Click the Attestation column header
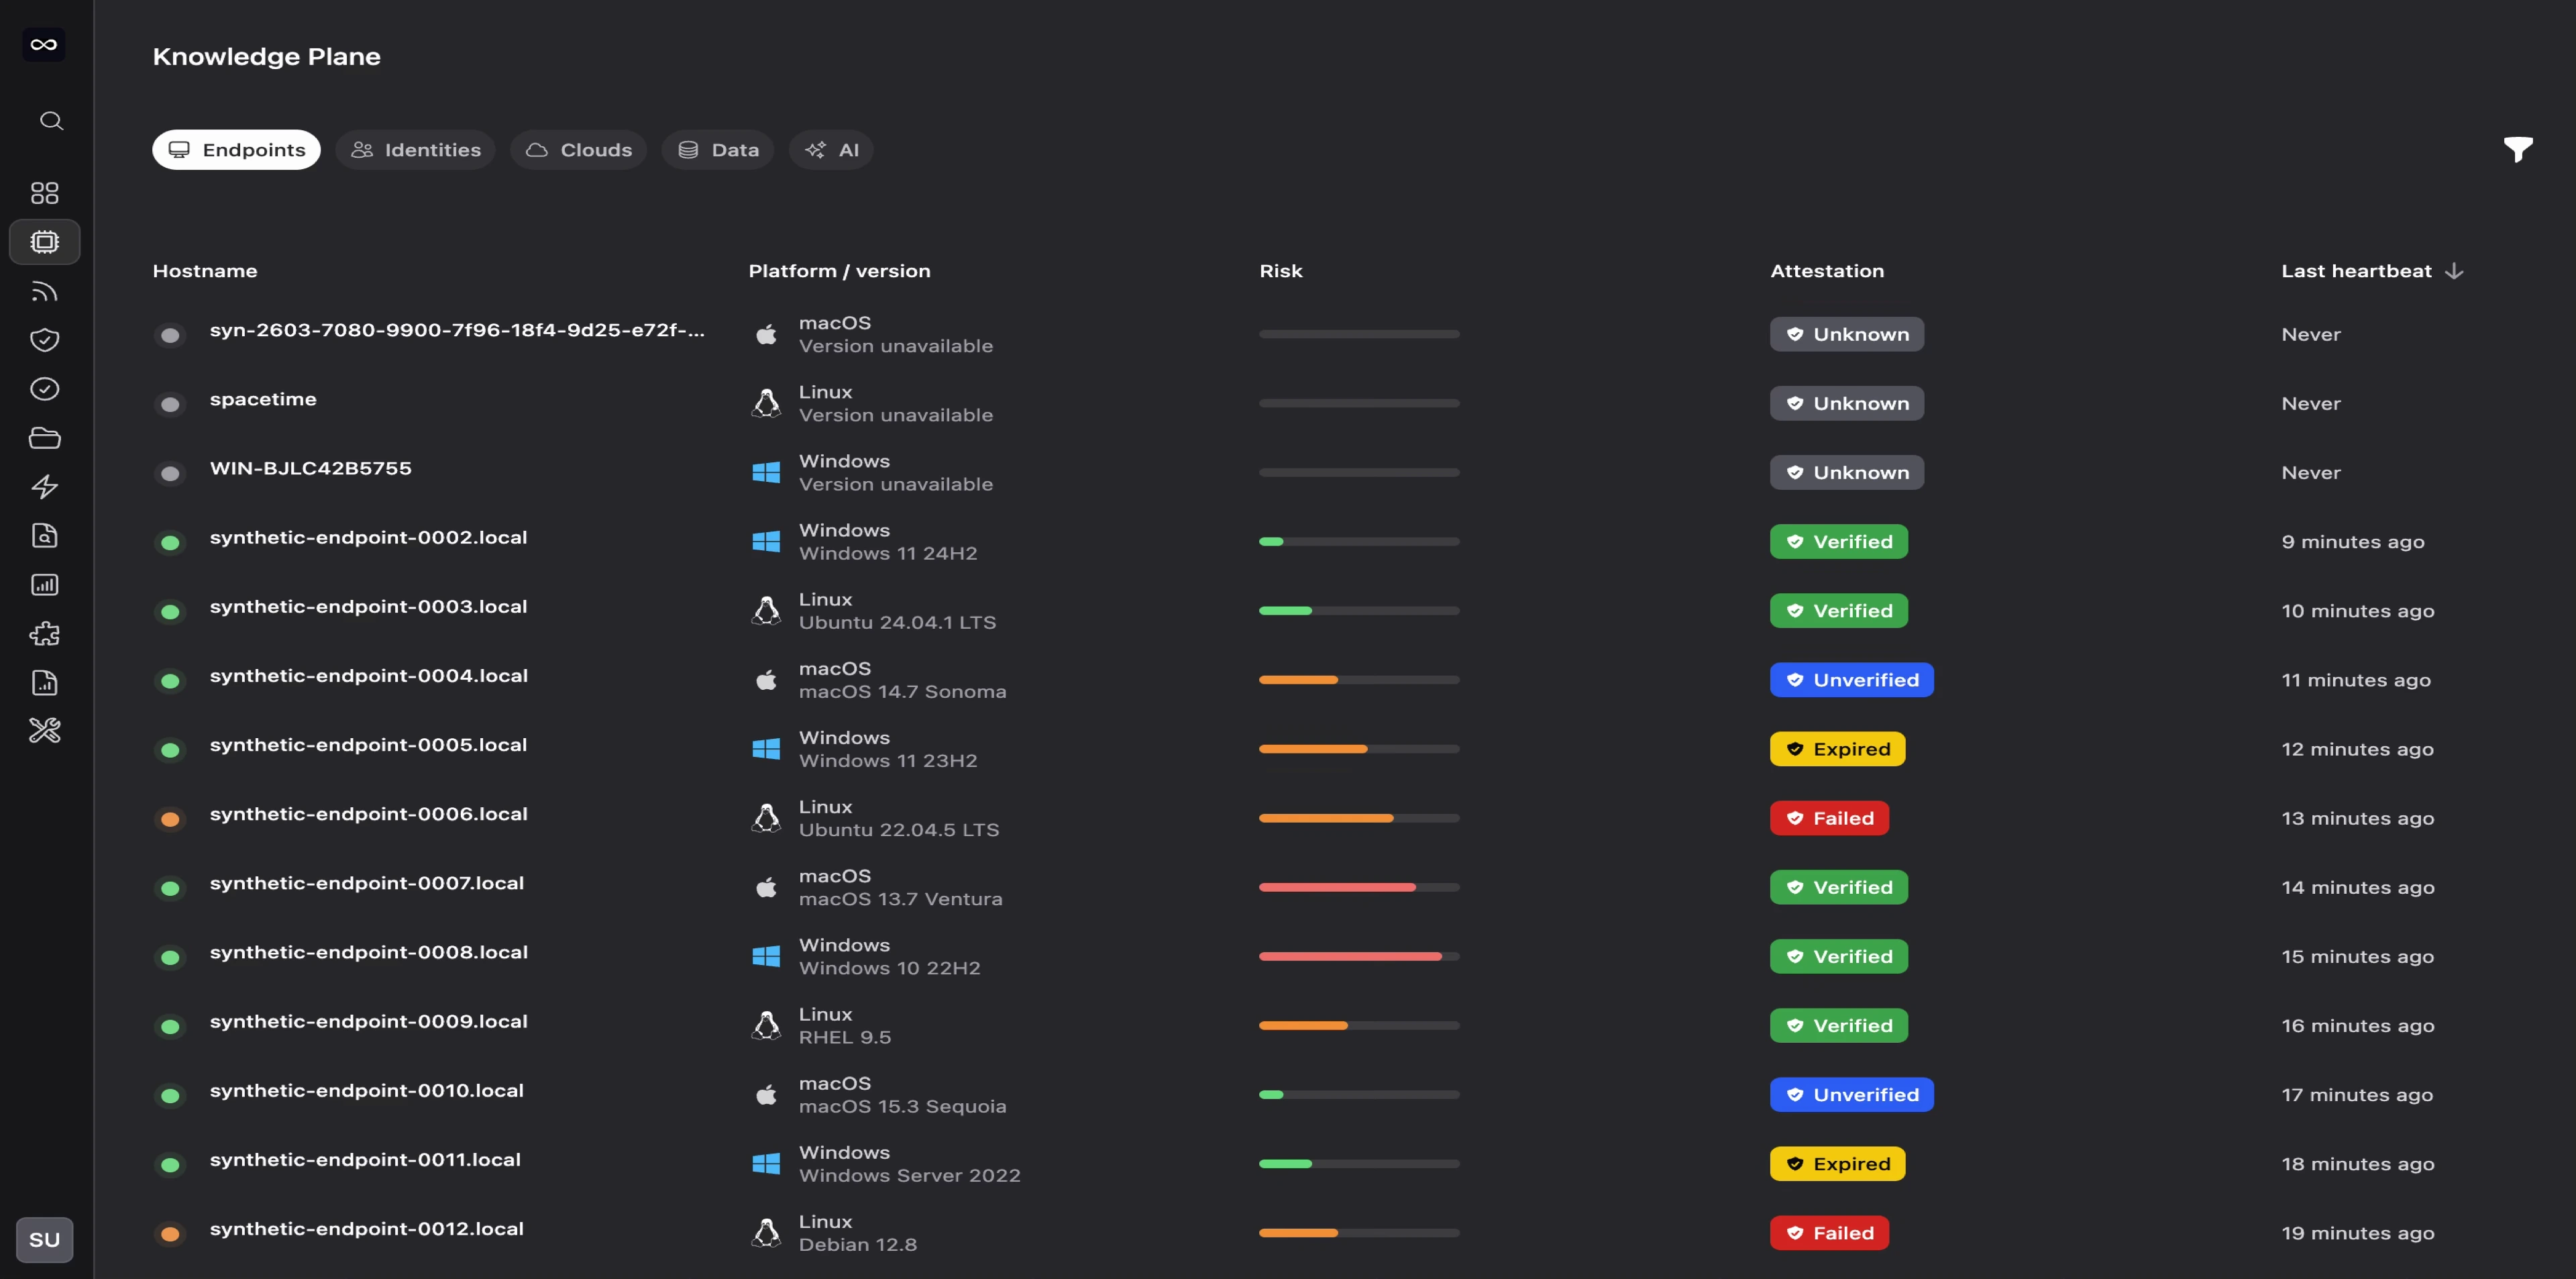Screen dimensions: 2576x1279 click(1827, 271)
